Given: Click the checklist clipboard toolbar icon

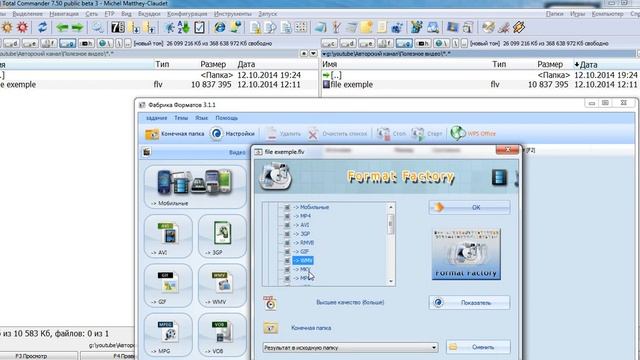Looking at the screenshot, I should click(199, 27).
